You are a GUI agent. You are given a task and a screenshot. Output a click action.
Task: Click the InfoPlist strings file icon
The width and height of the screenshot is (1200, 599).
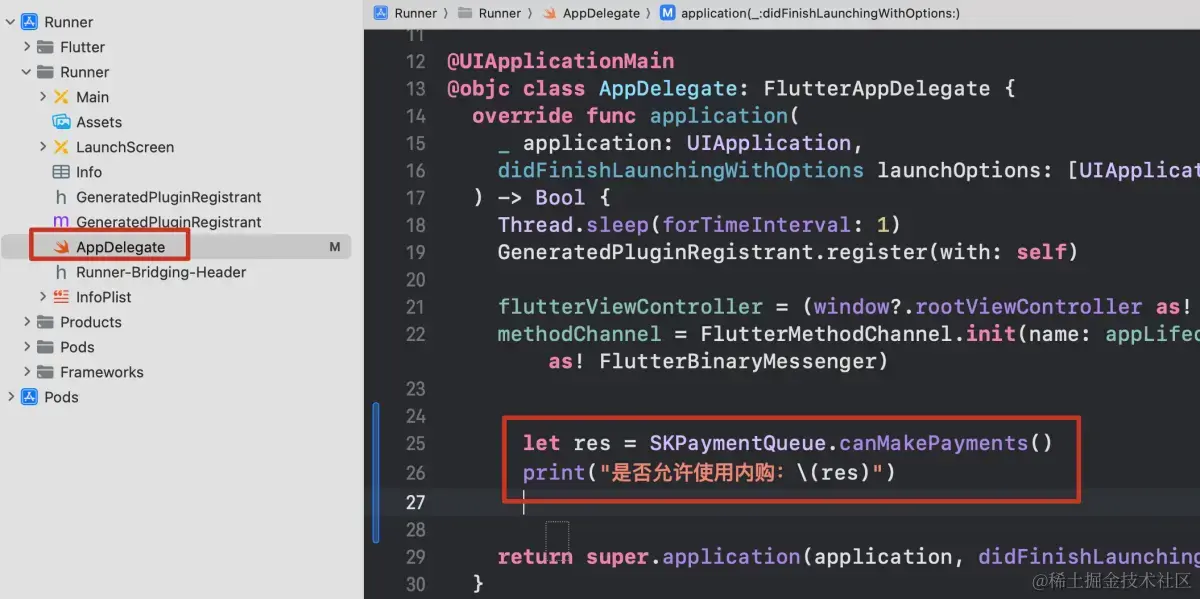point(61,297)
